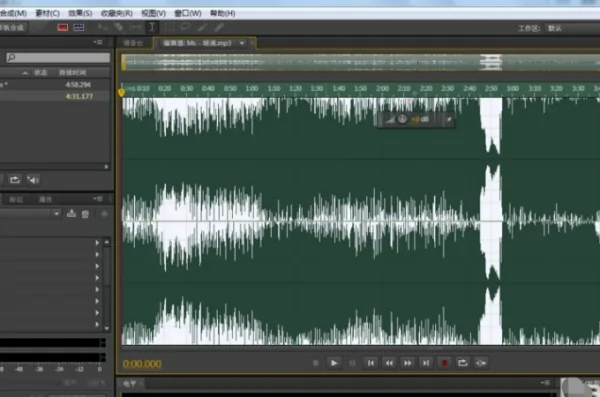Screen dimensions: 600x397
Task: Pin the floating volume HUD
Action: pos(449,119)
